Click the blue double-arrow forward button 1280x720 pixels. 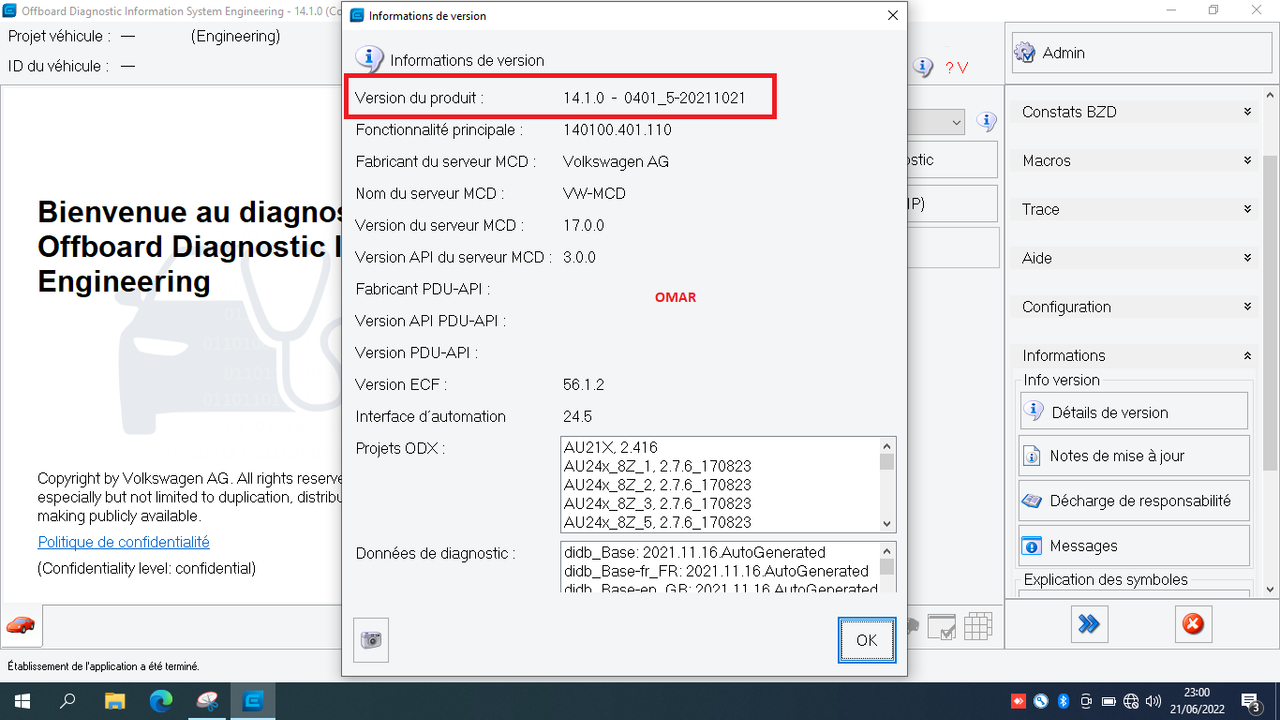[1089, 624]
